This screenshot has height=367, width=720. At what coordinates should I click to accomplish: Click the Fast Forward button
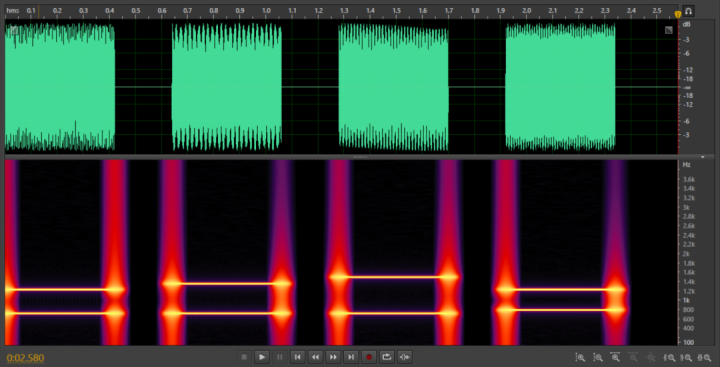click(333, 357)
